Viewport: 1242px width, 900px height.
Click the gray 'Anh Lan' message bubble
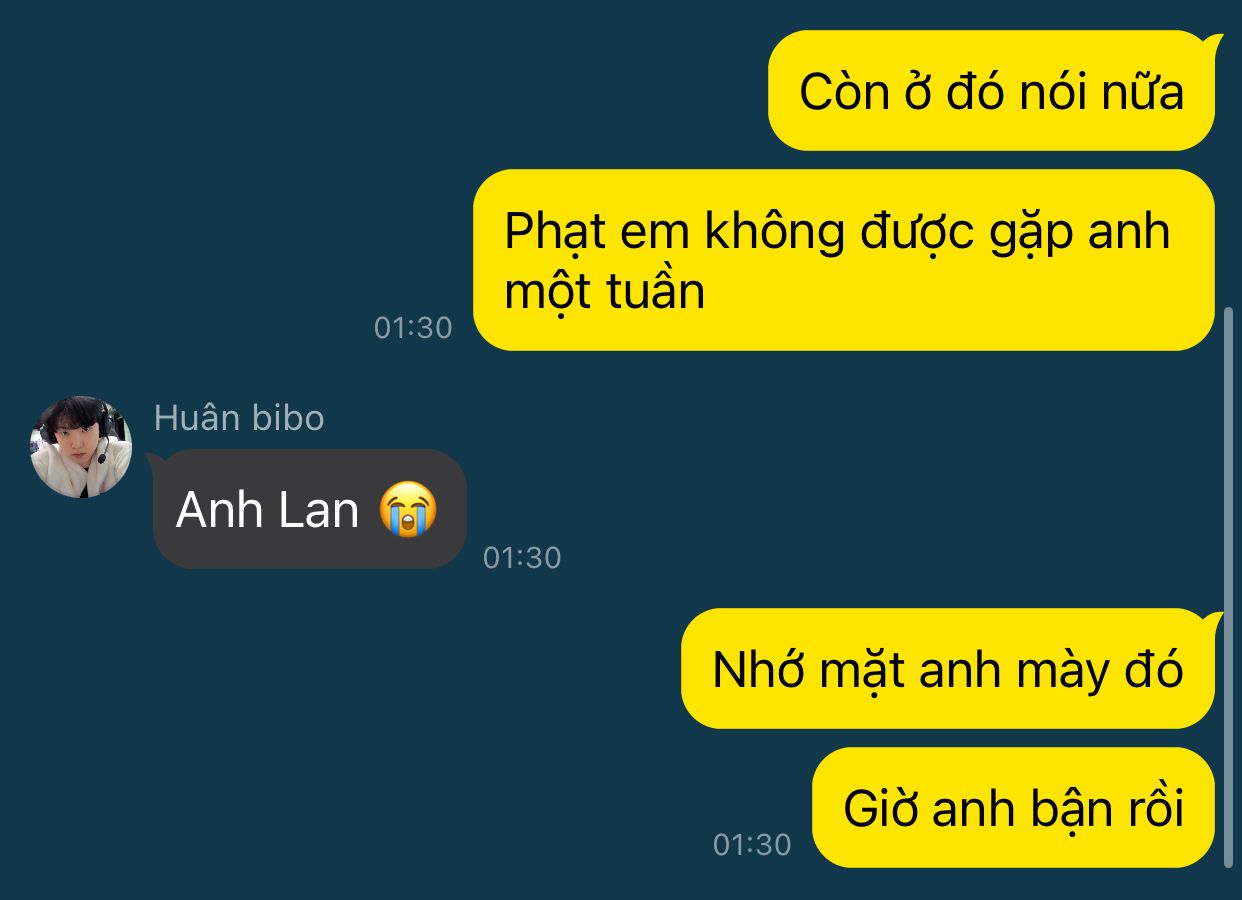308,509
